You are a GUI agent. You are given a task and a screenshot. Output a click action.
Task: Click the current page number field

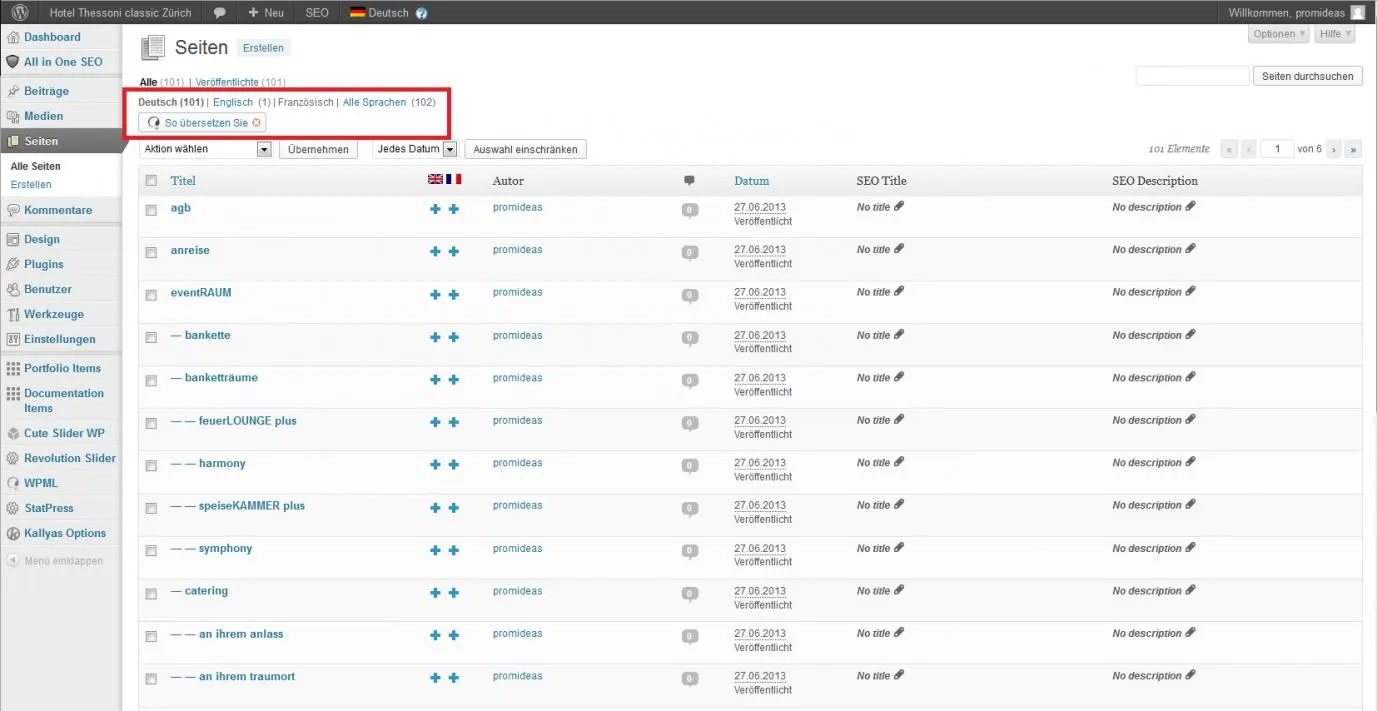[x=1277, y=149]
